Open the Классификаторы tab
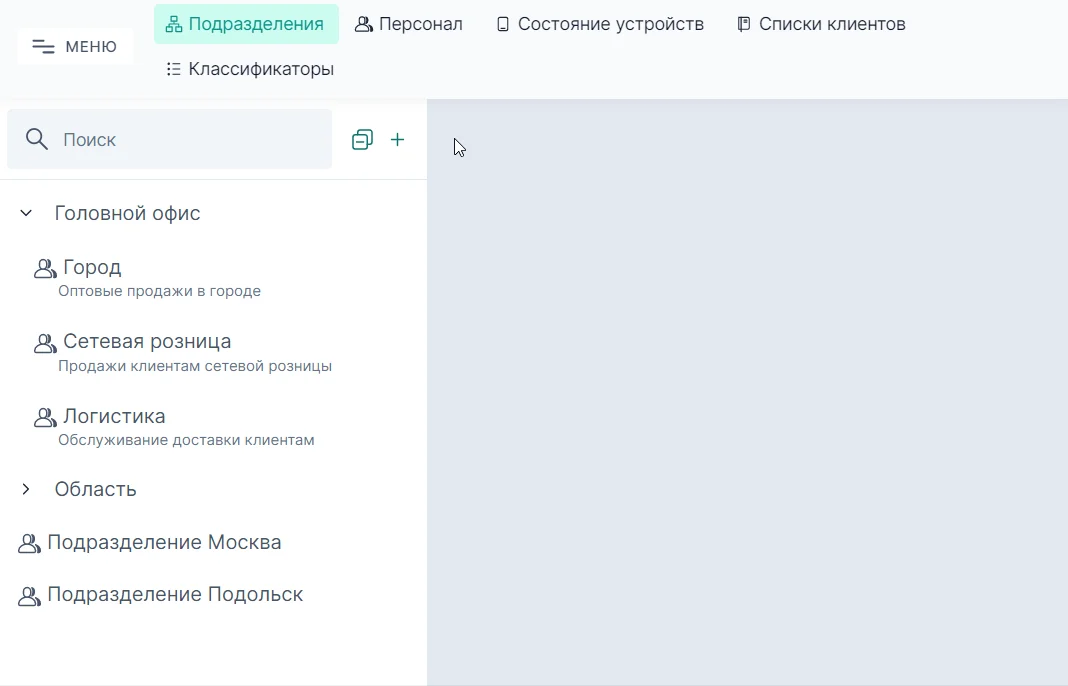Viewport: 1068px width, 686px height. click(249, 68)
